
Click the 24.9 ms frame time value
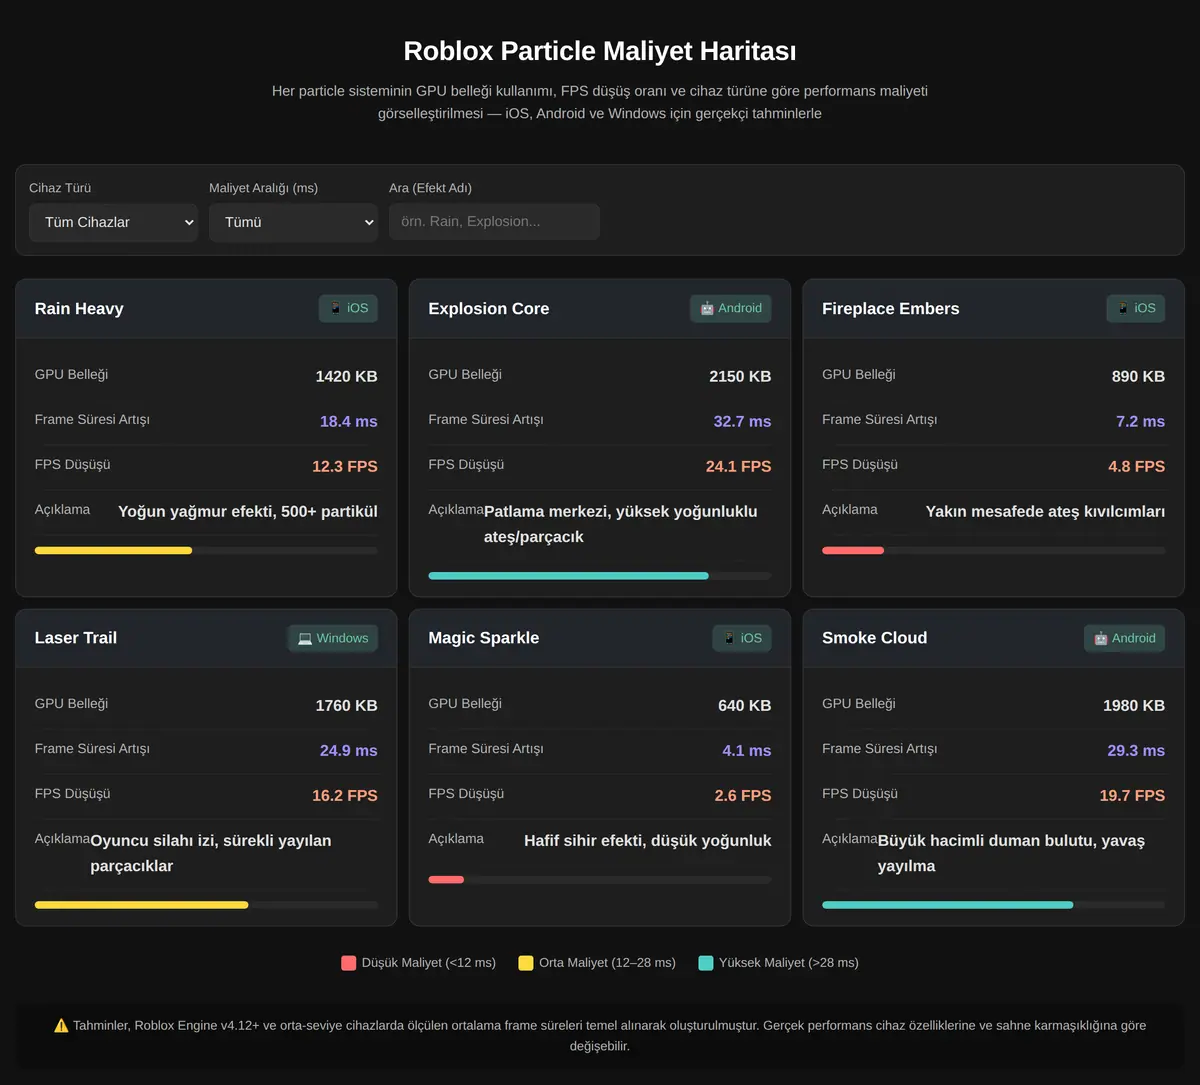pyautogui.click(x=349, y=750)
